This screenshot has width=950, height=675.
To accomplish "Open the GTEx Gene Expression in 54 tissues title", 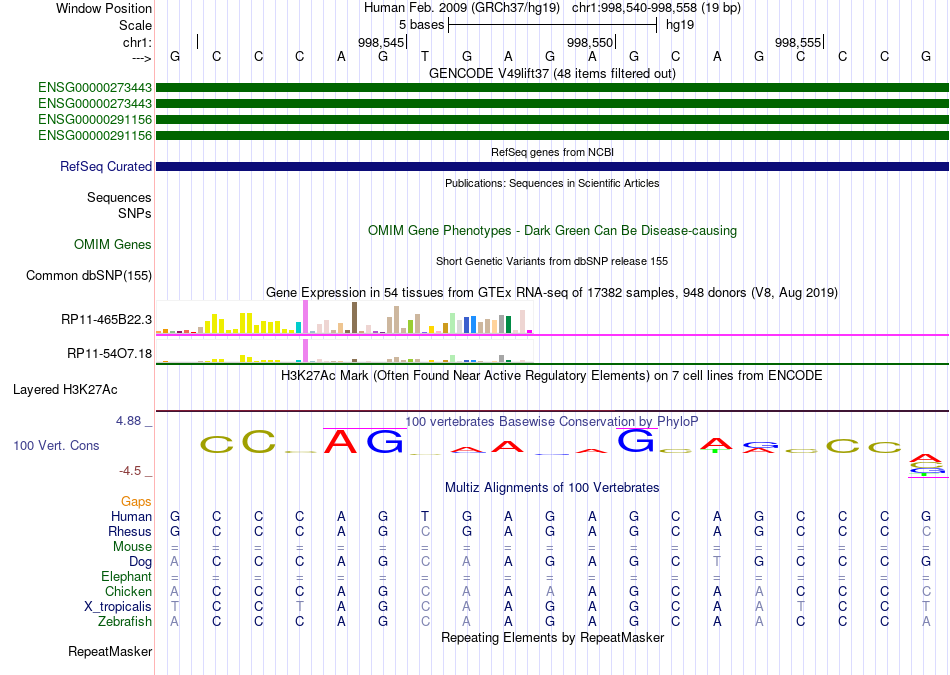I will 552,293.
